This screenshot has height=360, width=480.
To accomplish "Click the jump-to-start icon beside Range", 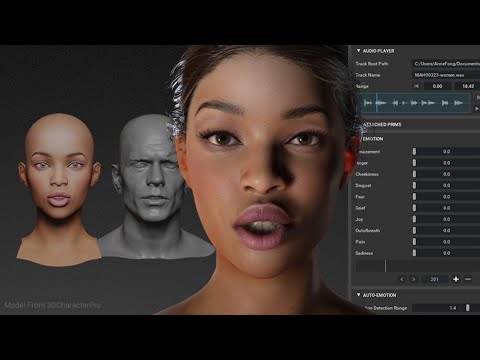I will pyautogui.click(x=416, y=86).
